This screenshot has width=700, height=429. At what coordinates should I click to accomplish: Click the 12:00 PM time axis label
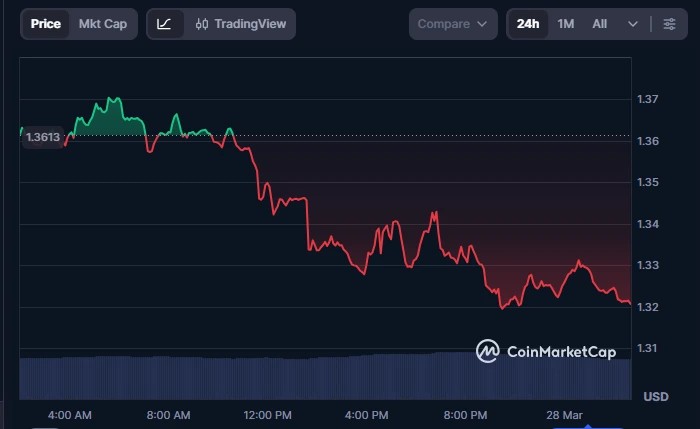pos(268,415)
